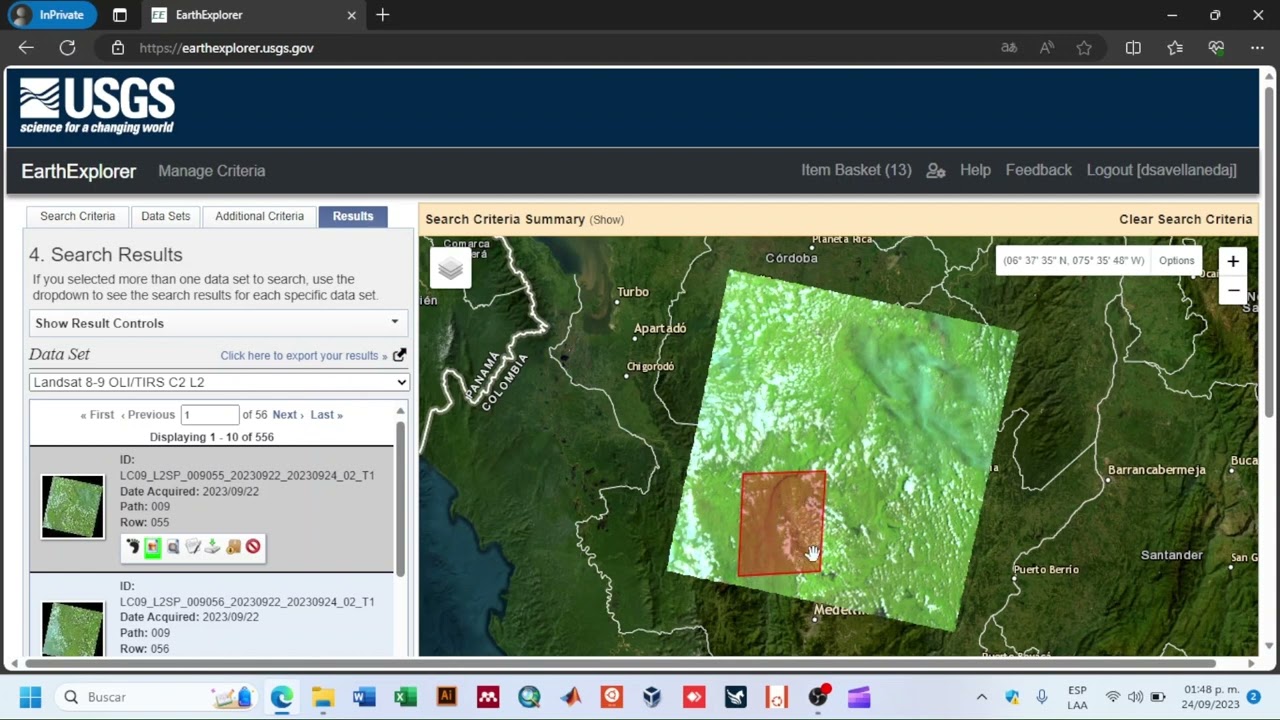Click the taskbar Buscar search box

click(155, 697)
